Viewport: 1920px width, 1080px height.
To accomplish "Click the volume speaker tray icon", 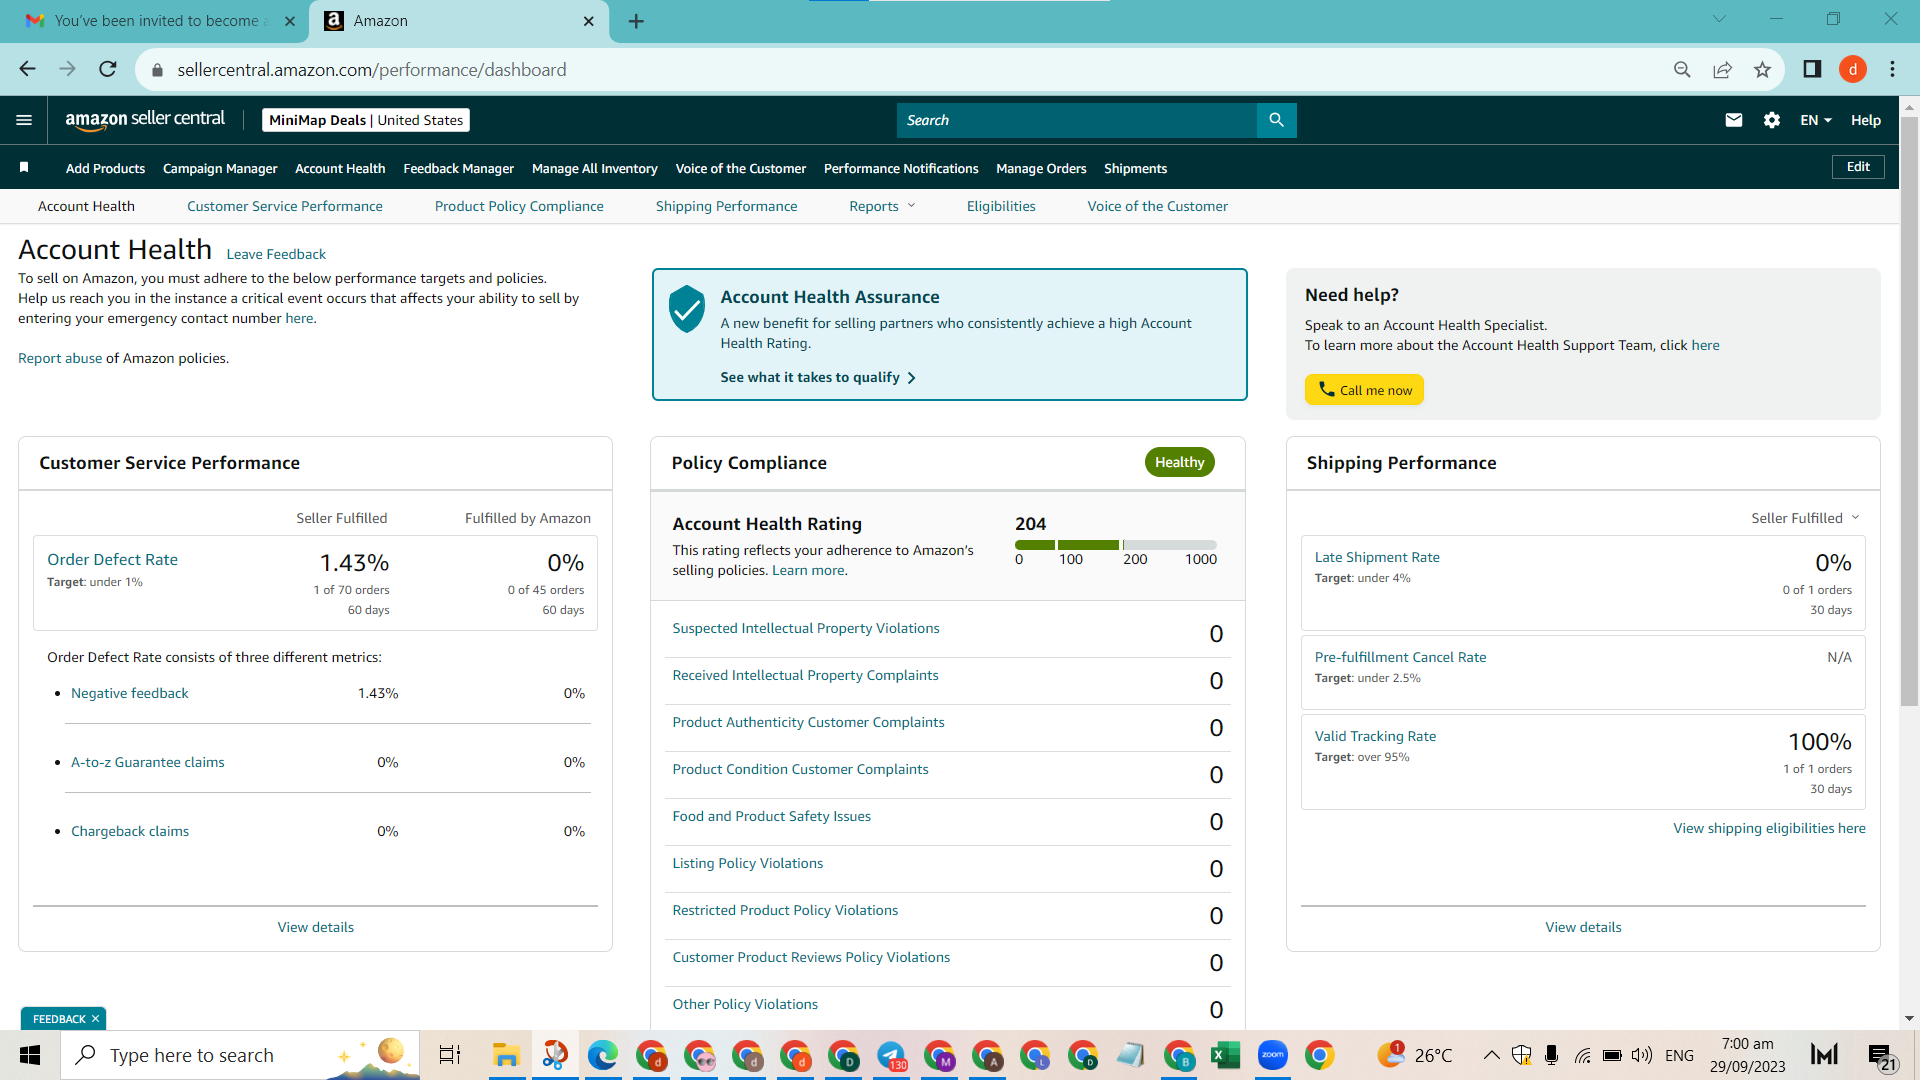I will click(x=1641, y=1055).
